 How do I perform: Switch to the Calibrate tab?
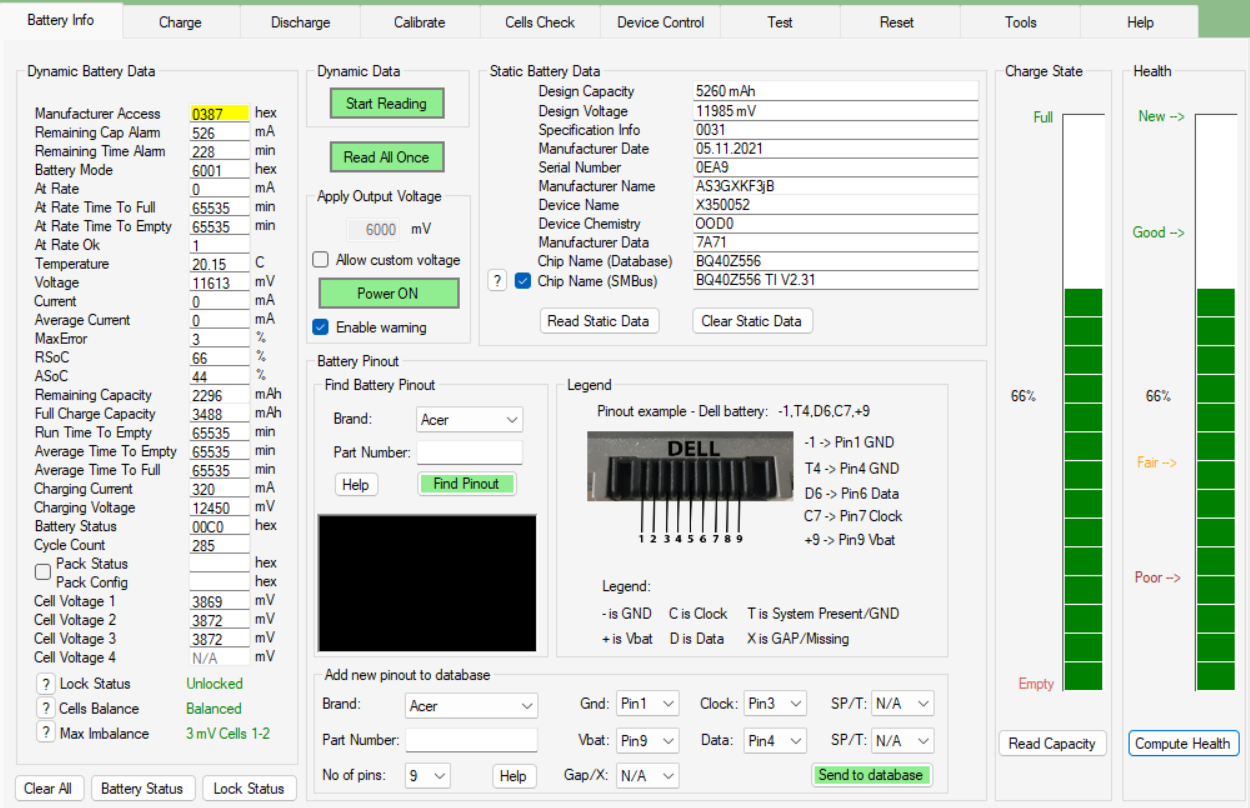[420, 22]
